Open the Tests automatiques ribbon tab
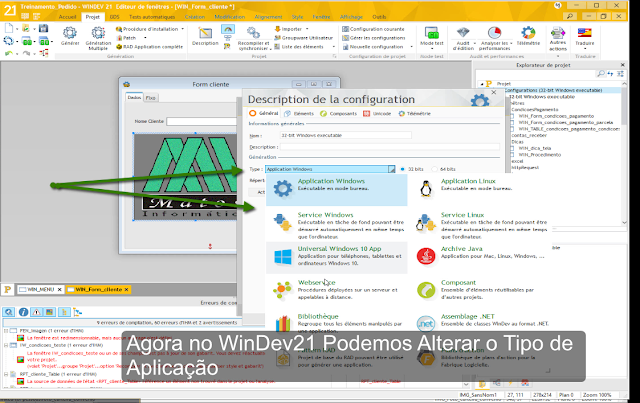 click(x=152, y=17)
